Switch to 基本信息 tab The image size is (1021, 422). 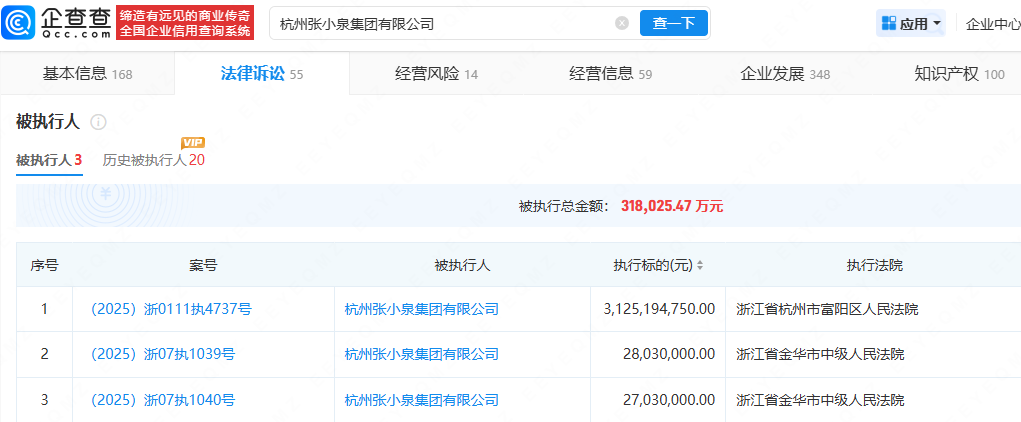tap(87, 74)
